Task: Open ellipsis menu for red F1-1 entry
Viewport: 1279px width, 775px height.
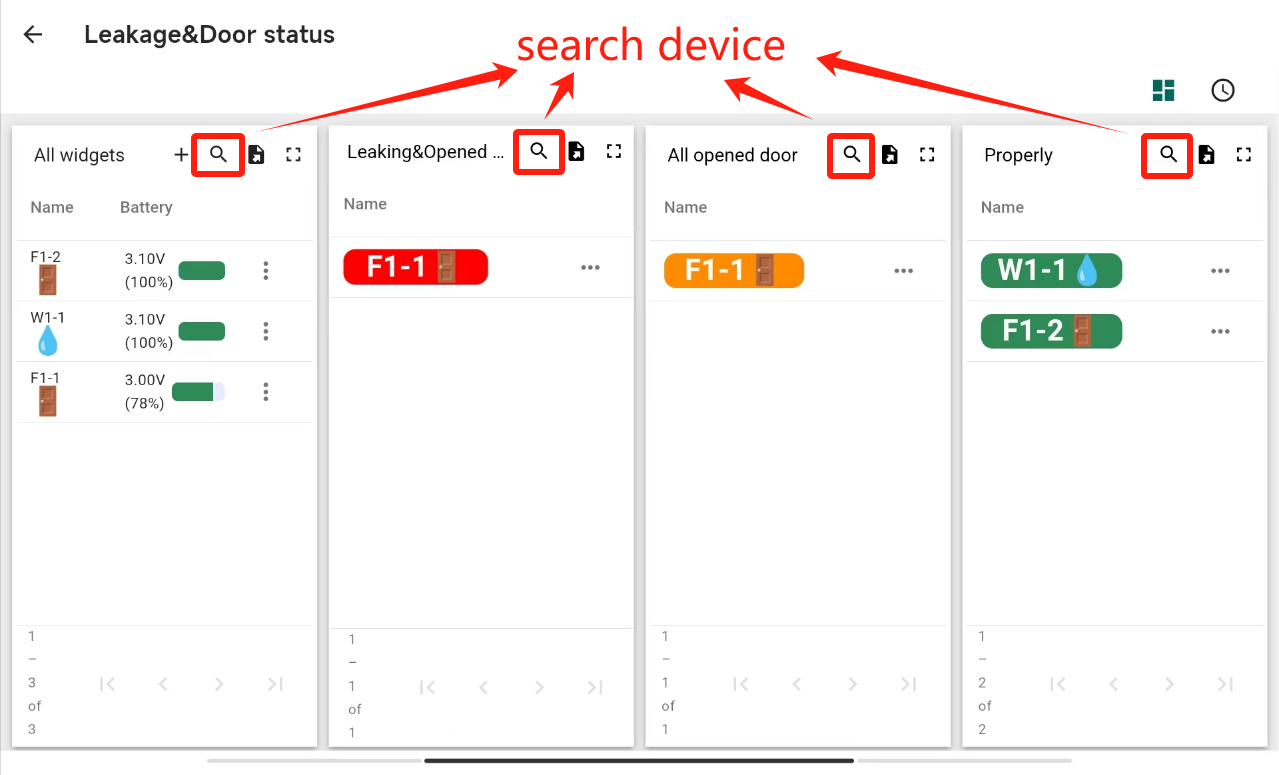Action: pyautogui.click(x=591, y=267)
